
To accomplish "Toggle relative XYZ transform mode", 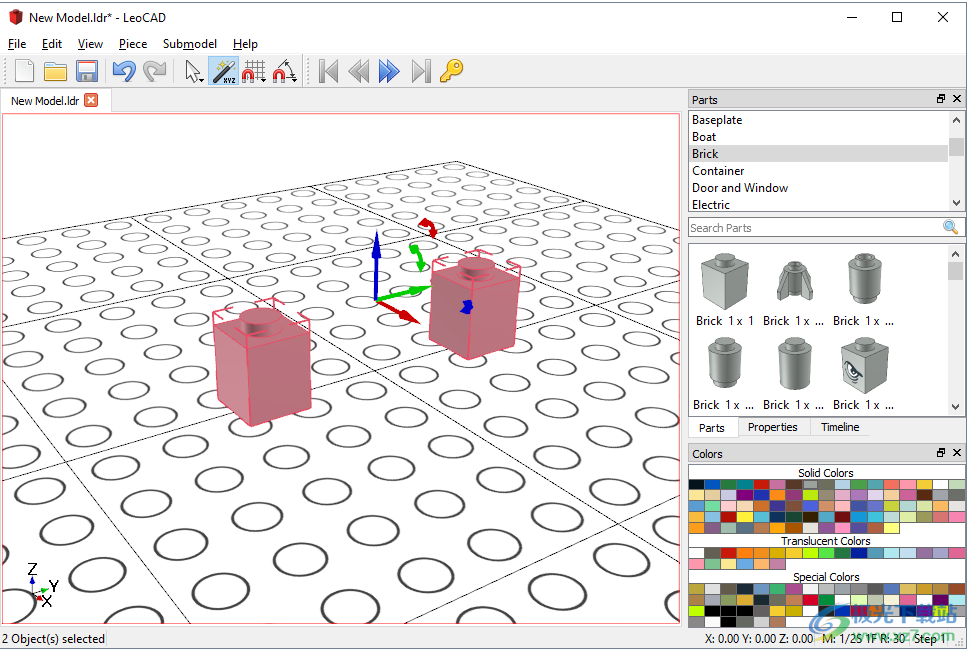I will point(223,71).
